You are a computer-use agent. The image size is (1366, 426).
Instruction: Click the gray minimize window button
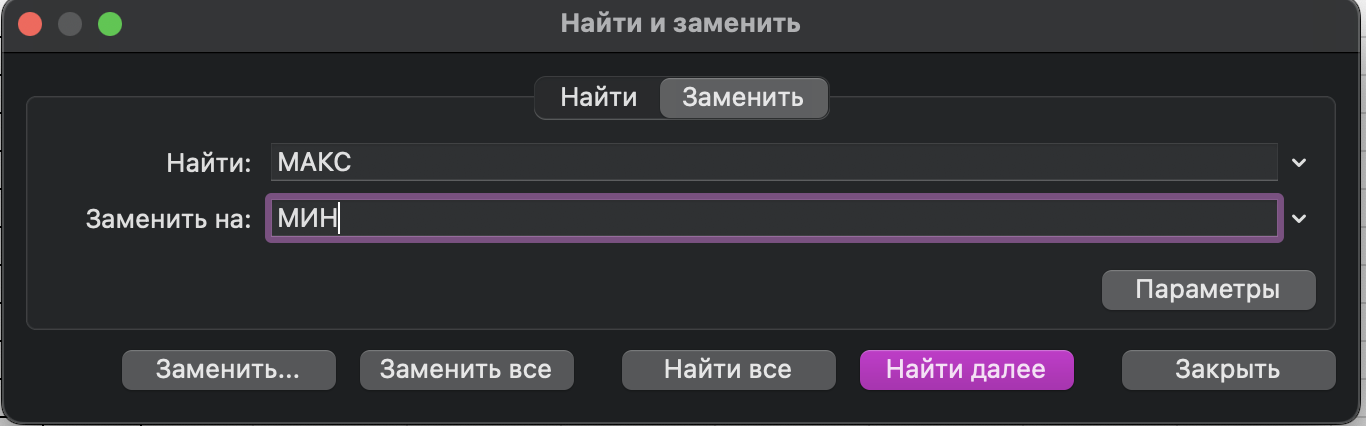point(70,24)
